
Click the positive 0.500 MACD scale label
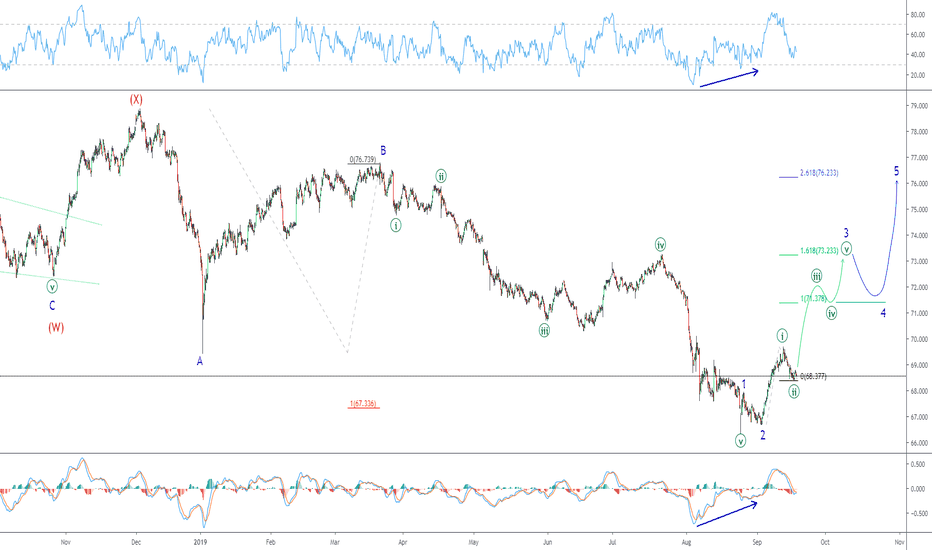918,464
